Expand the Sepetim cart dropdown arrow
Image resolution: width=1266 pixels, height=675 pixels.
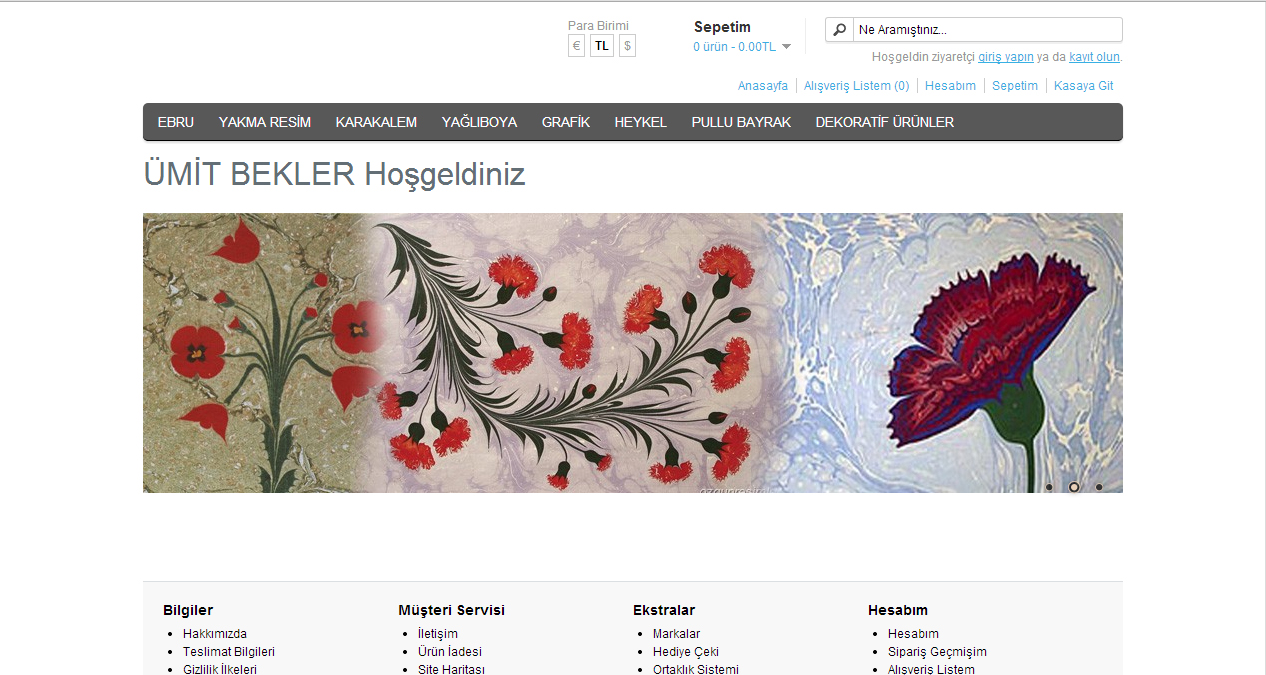click(x=786, y=47)
